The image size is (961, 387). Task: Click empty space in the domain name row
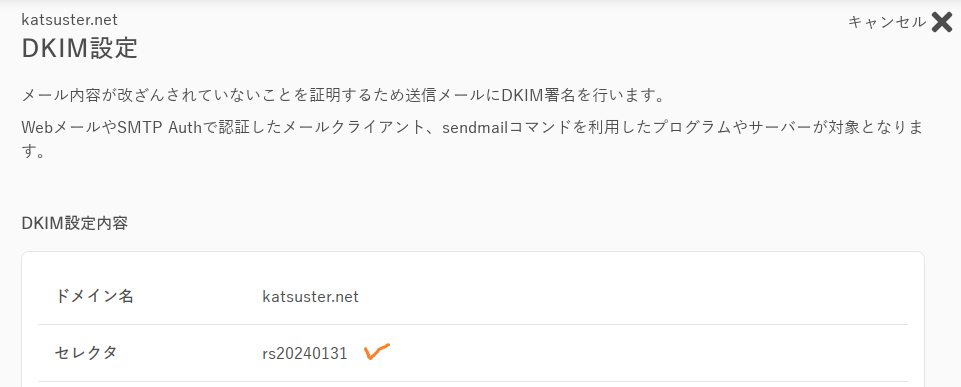pos(631,297)
